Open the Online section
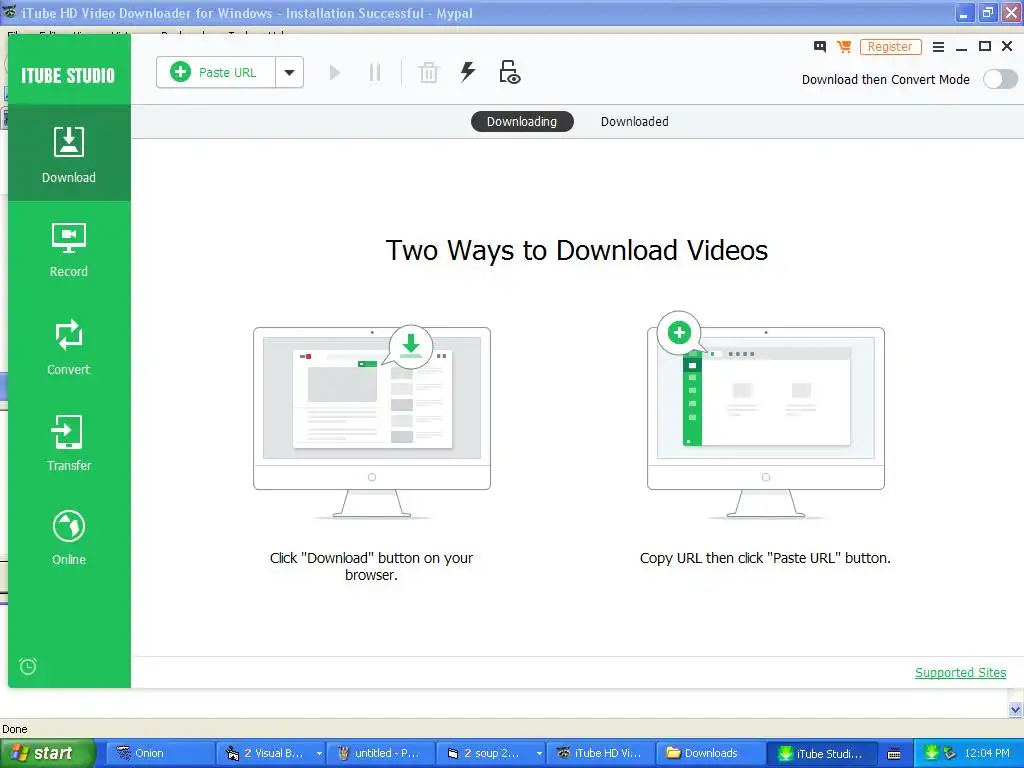The width and height of the screenshot is (1024, 768). click(69, 538)
